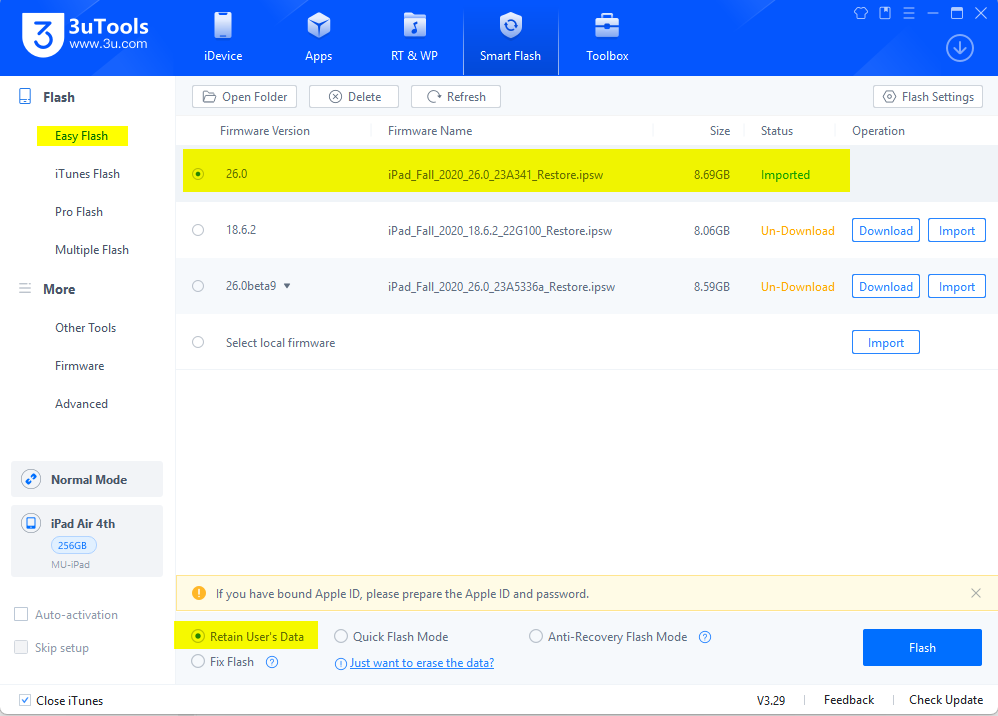998x716 pixels.
Task: Click the Feedback link
Action: pos(849,699)
